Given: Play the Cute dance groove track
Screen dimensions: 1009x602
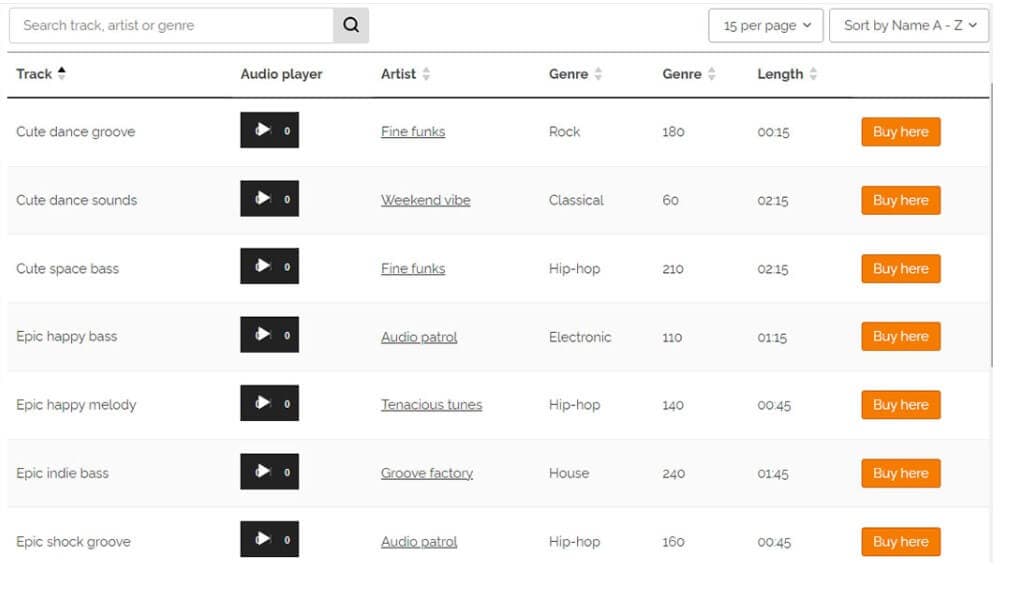Looking at the screenshot, I should pos(262,131).
